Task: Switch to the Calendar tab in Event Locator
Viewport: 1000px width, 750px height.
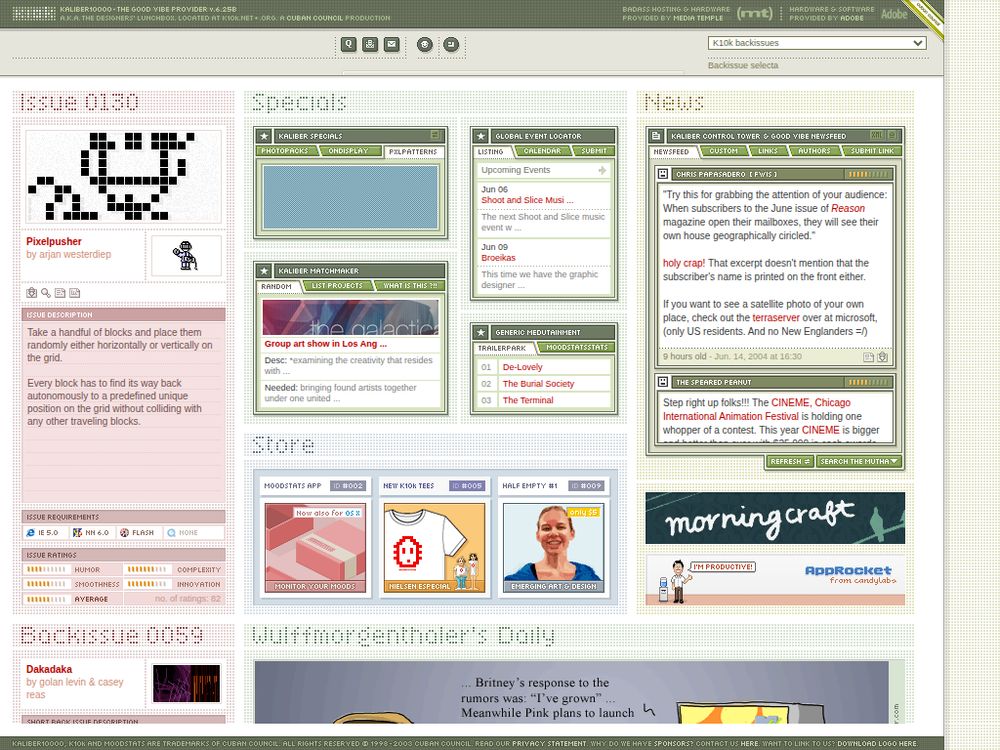Action: (542, 151)
